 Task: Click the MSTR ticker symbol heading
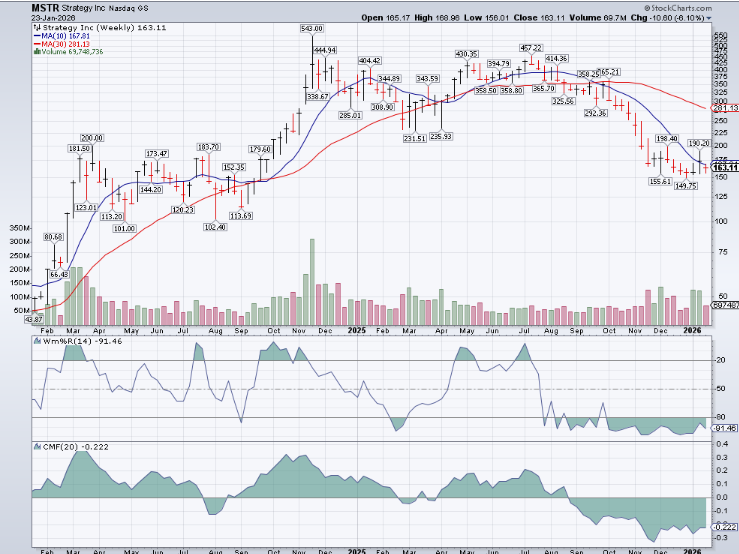[45, 6]
